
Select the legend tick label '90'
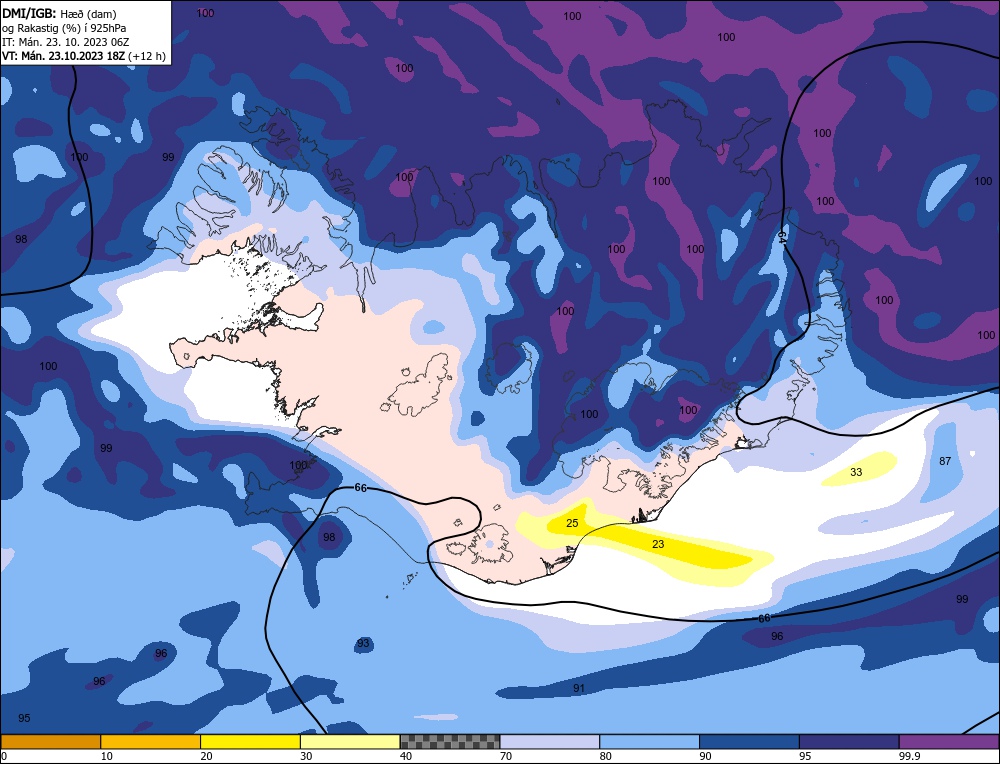[705, 756]
